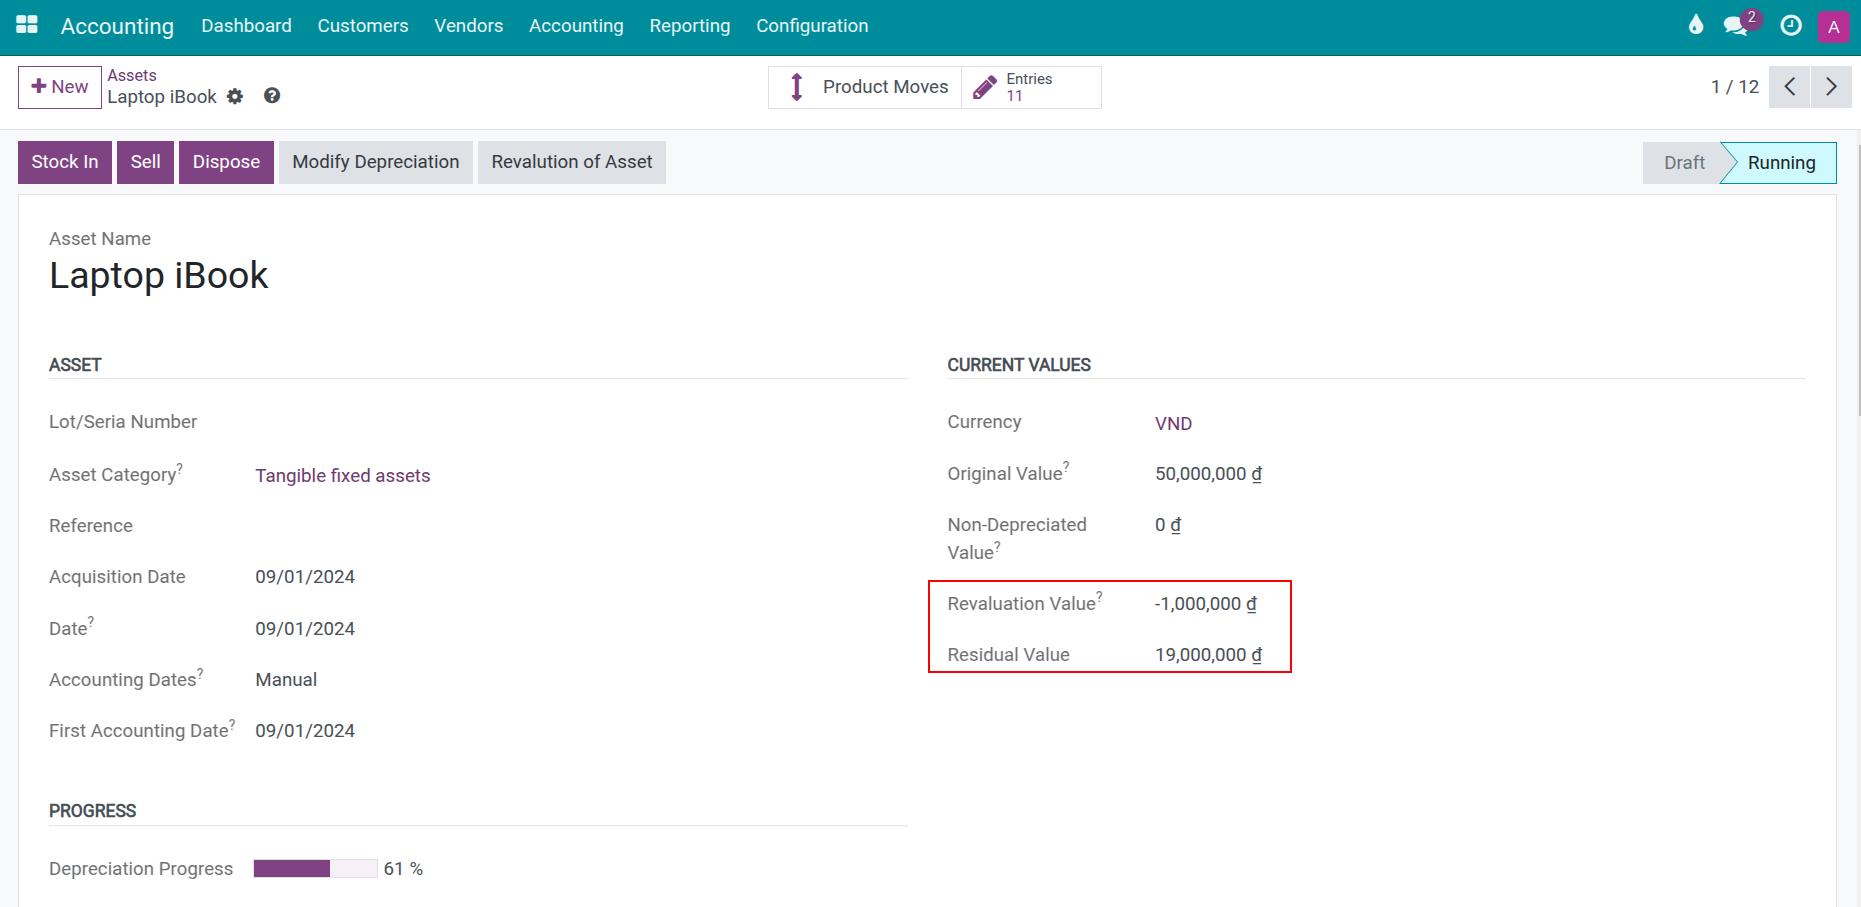Go back to Assets breadcrumb

[132, 75]
